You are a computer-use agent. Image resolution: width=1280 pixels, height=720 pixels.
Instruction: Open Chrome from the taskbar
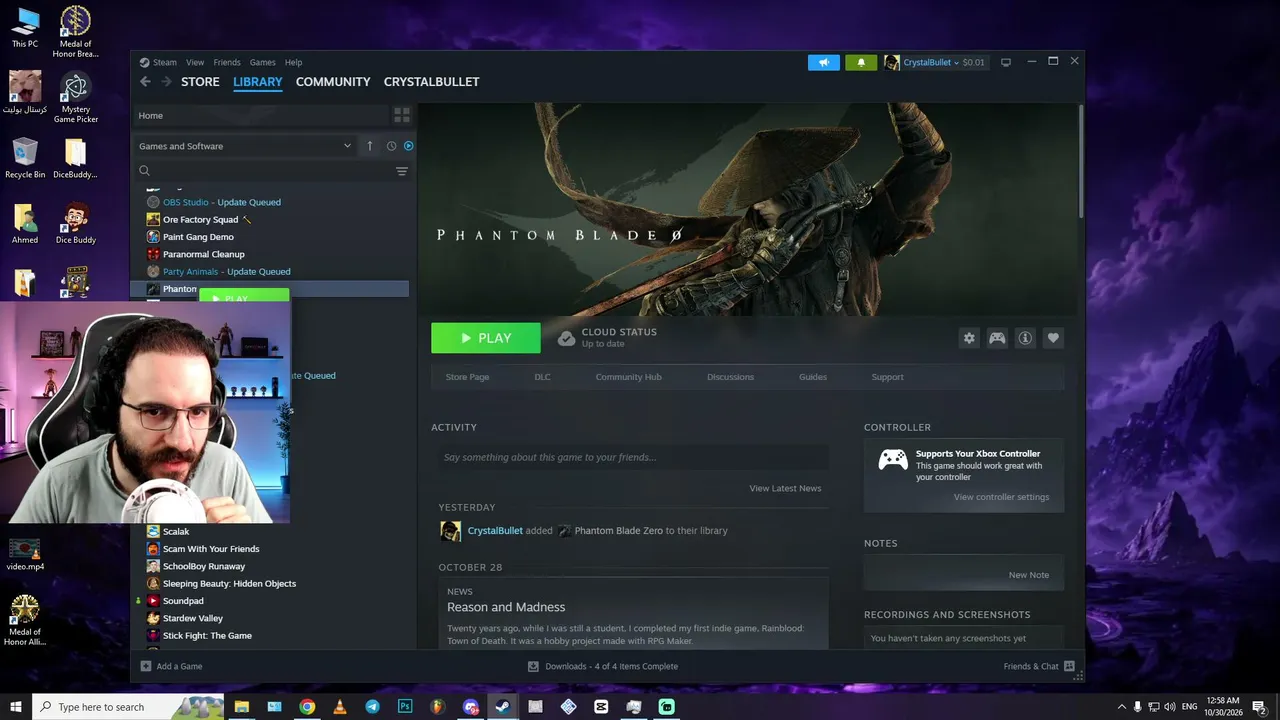pyautogui.click(x=307, y=707)
